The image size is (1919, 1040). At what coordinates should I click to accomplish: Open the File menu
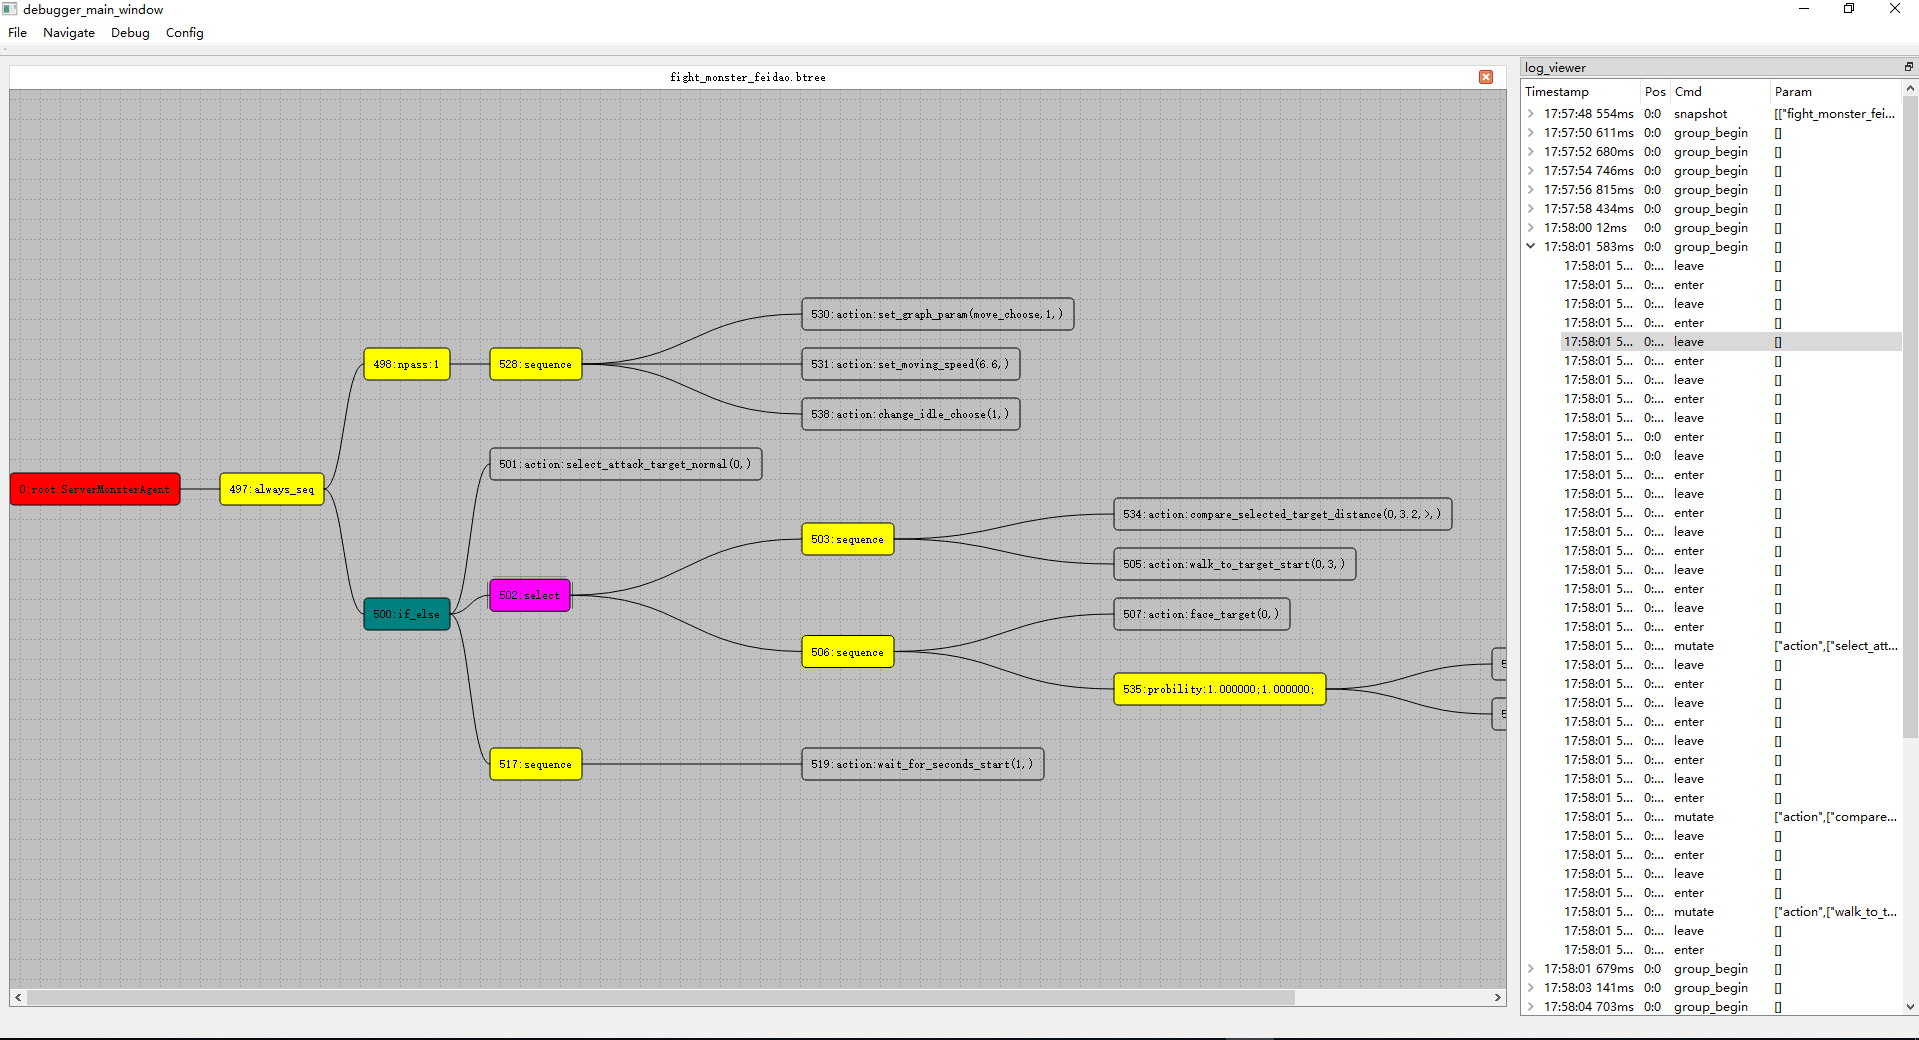18,33
